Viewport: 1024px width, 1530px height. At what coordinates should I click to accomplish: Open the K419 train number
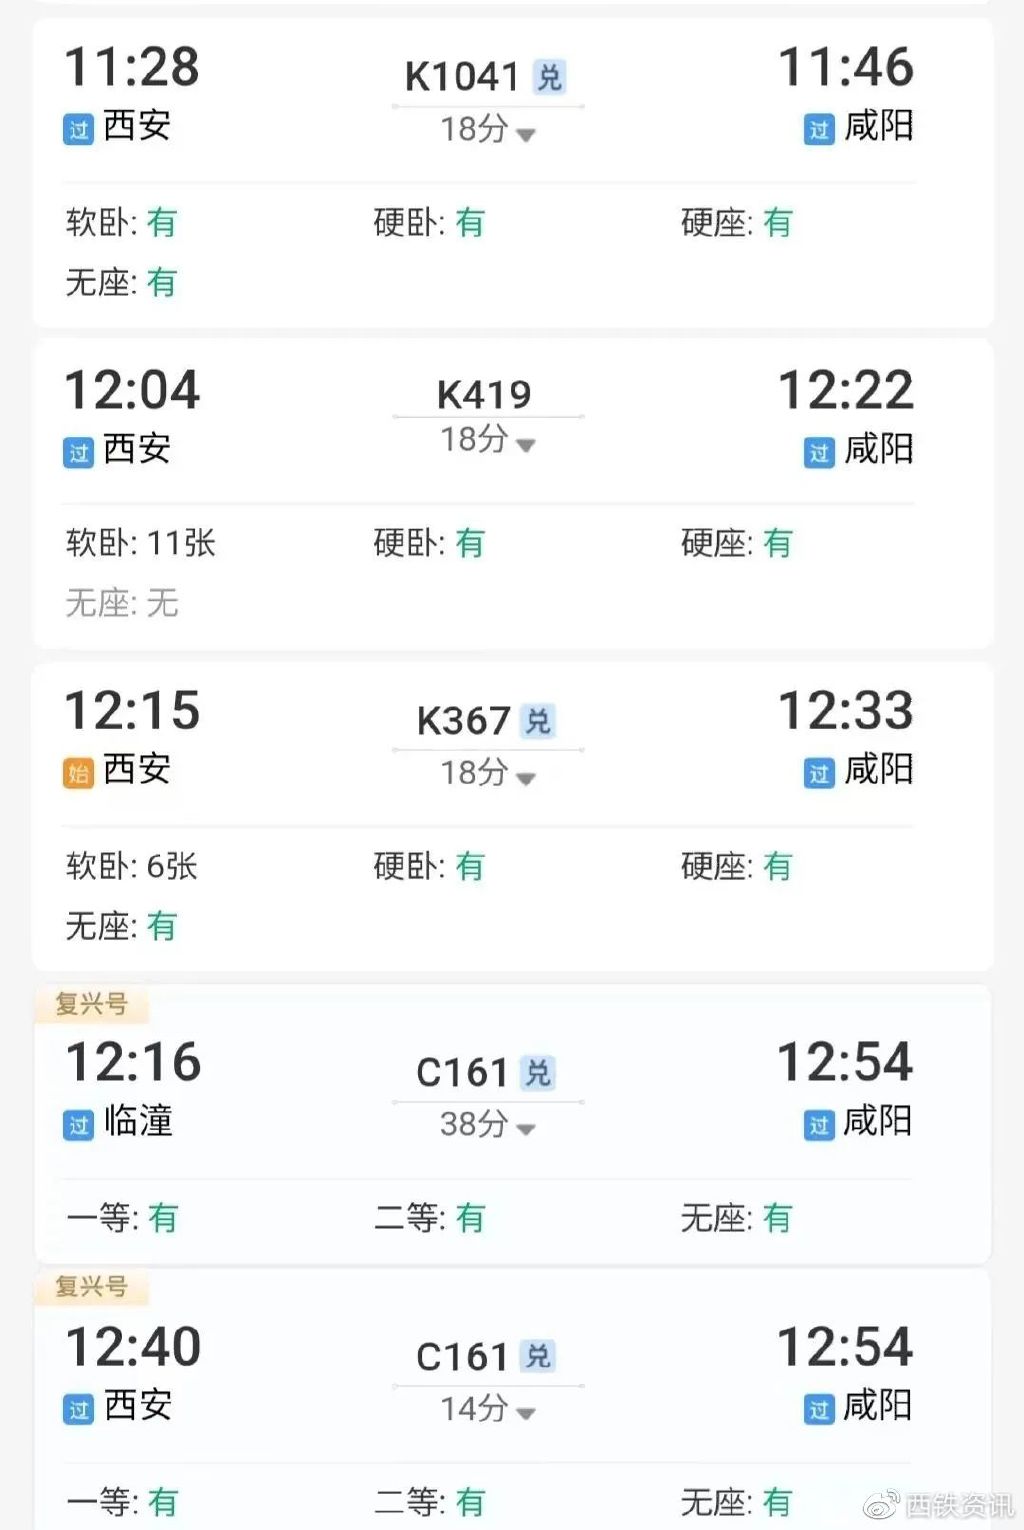485,394
